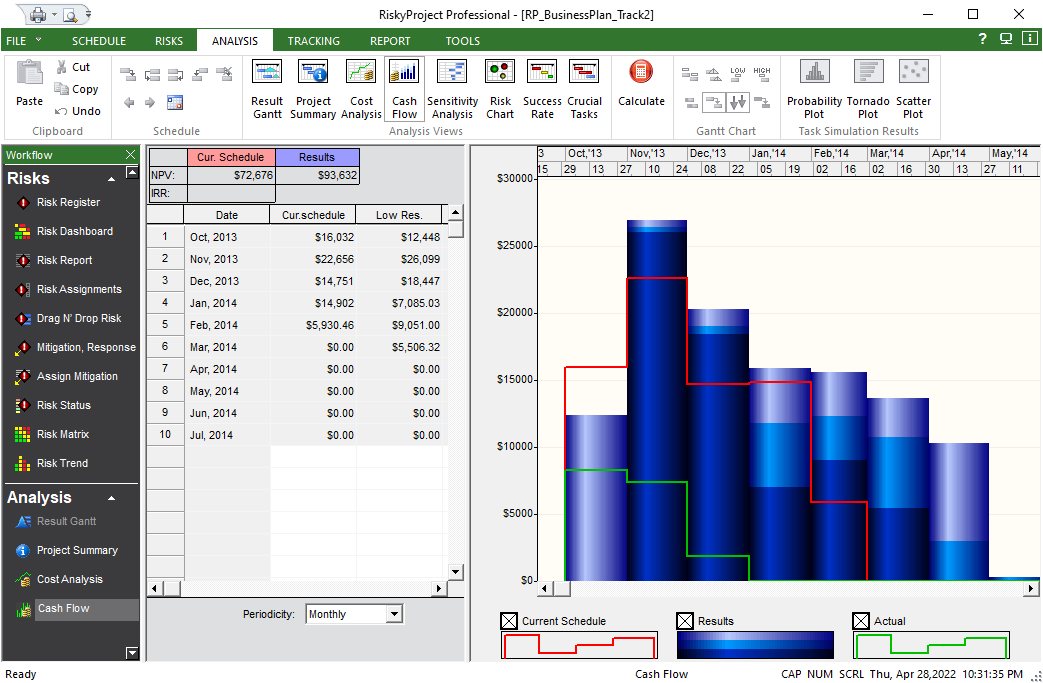Toggle the Current Schedule chart checkbox

(x=509, y=621)
